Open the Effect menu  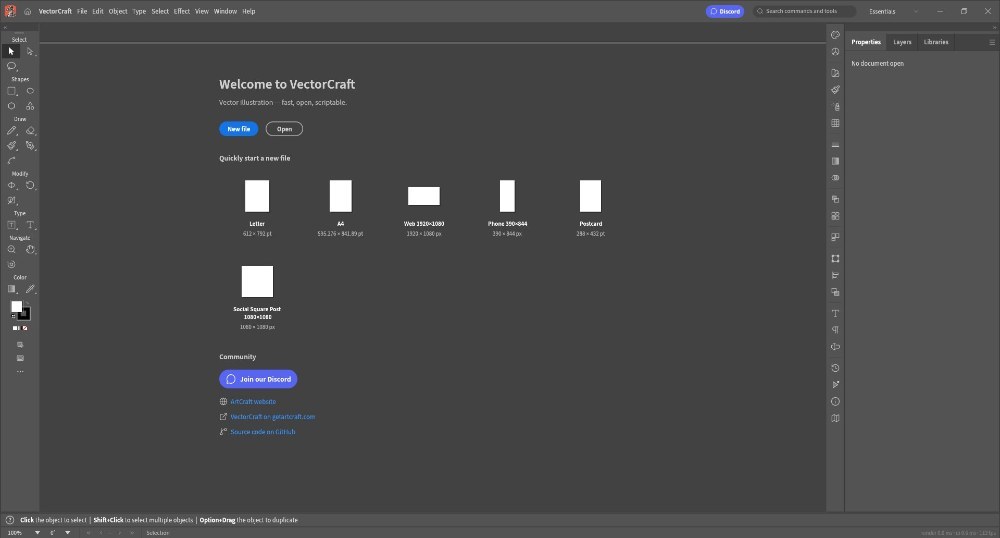tap(182, 11)
